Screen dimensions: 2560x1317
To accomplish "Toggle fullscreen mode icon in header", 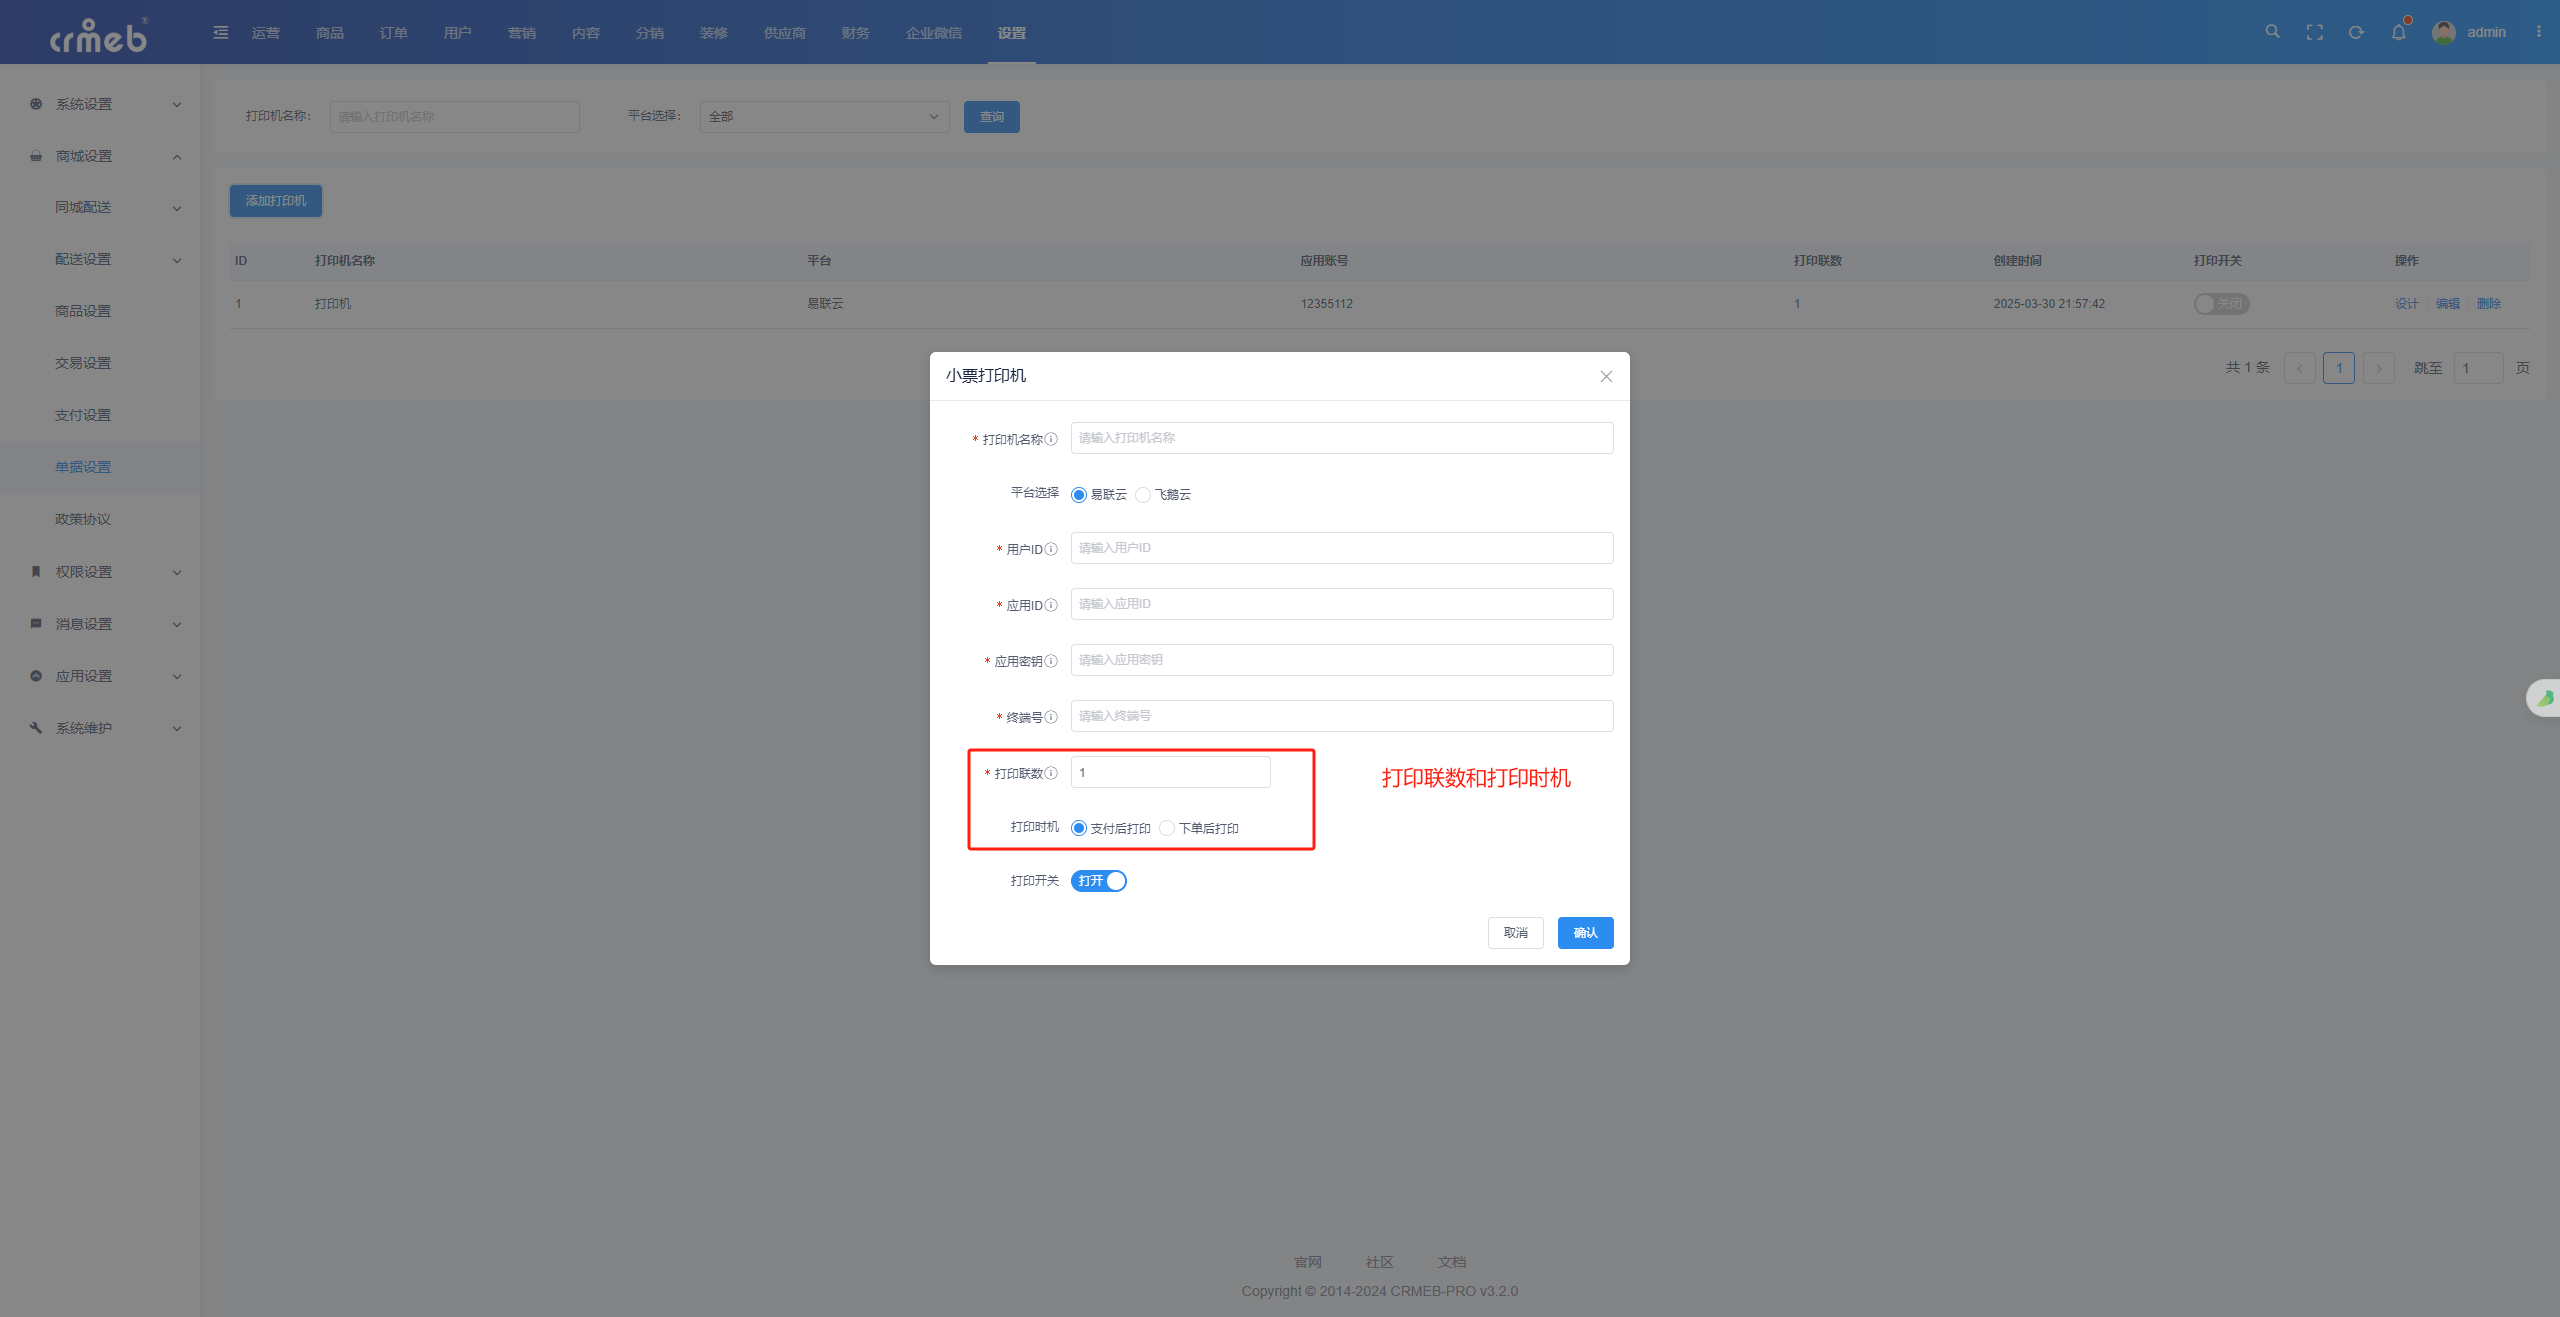I will pyautogui.click(x=2314, y=32).
